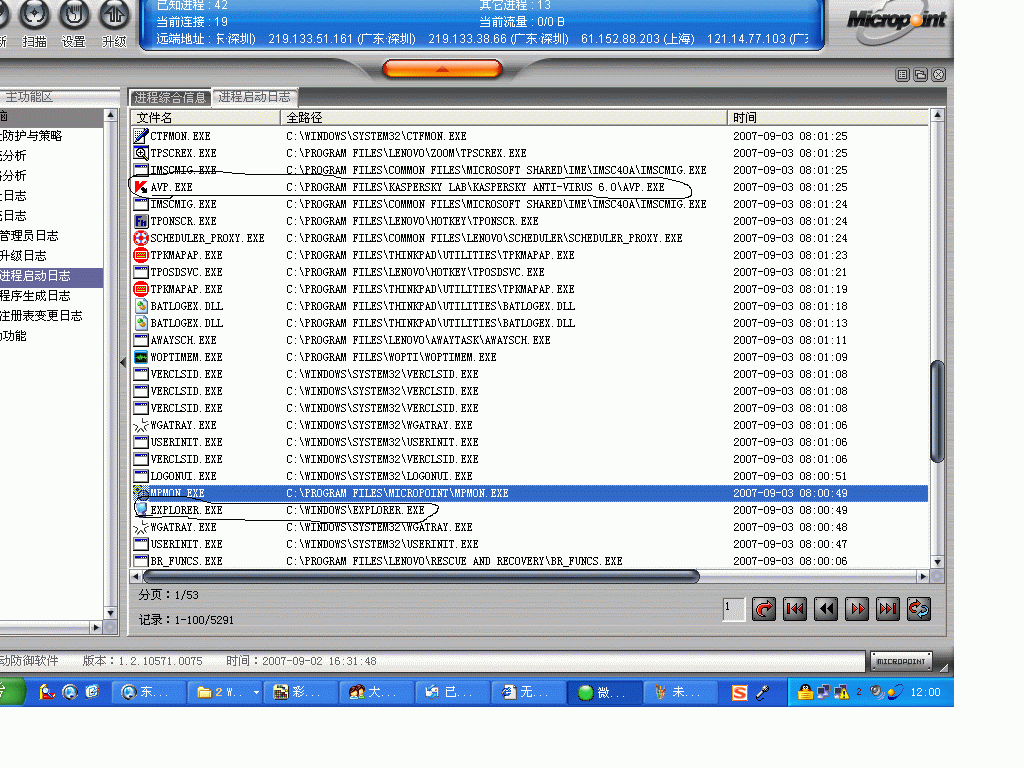Viewport: 1024px width, 768px height.
Task: Click the red curved go-to-page arrow
Action: point(764,608)
